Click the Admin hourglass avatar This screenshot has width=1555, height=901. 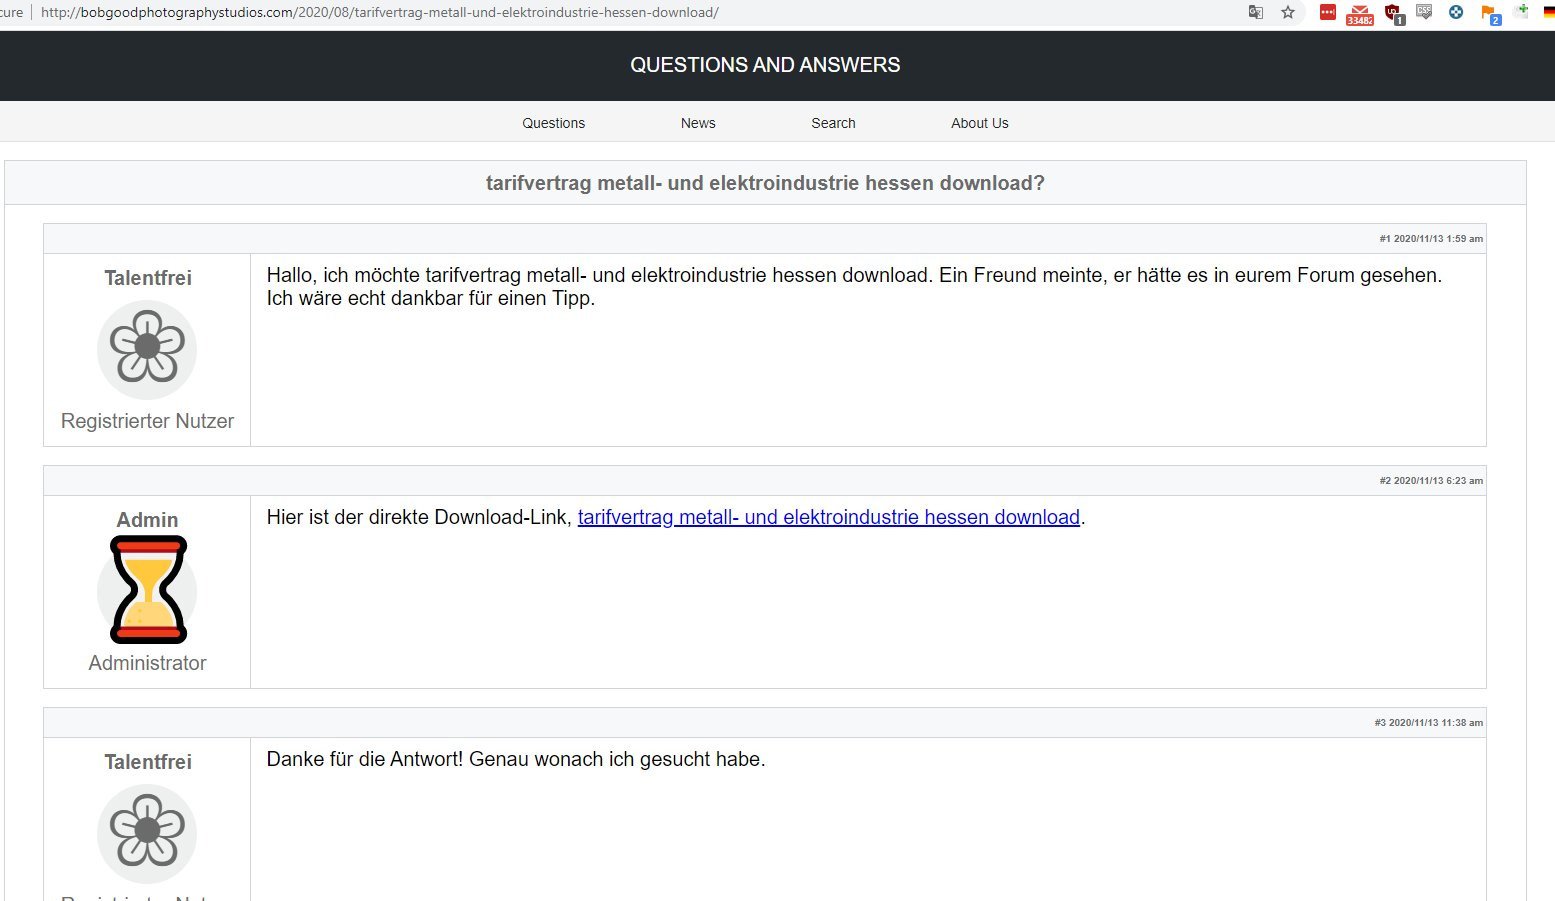pyautogui.click(x=147, y=590)
